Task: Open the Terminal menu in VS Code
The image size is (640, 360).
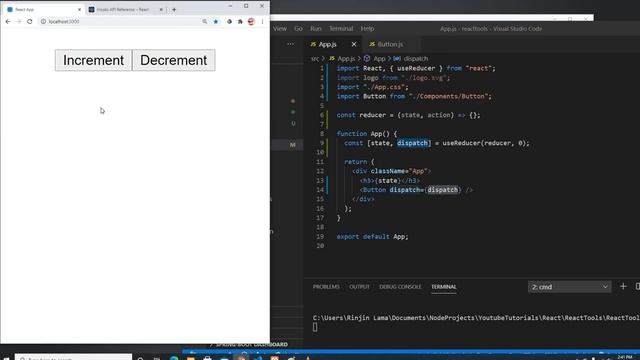Action: 341,29
